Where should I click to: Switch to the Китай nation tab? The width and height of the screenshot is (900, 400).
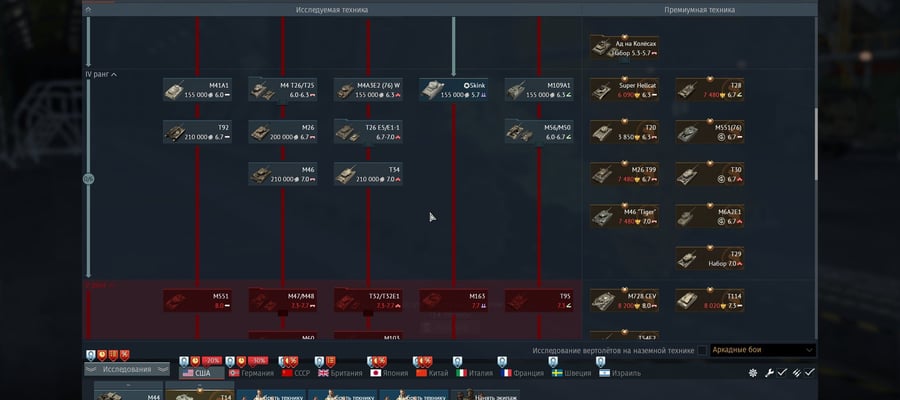[432, 373]
